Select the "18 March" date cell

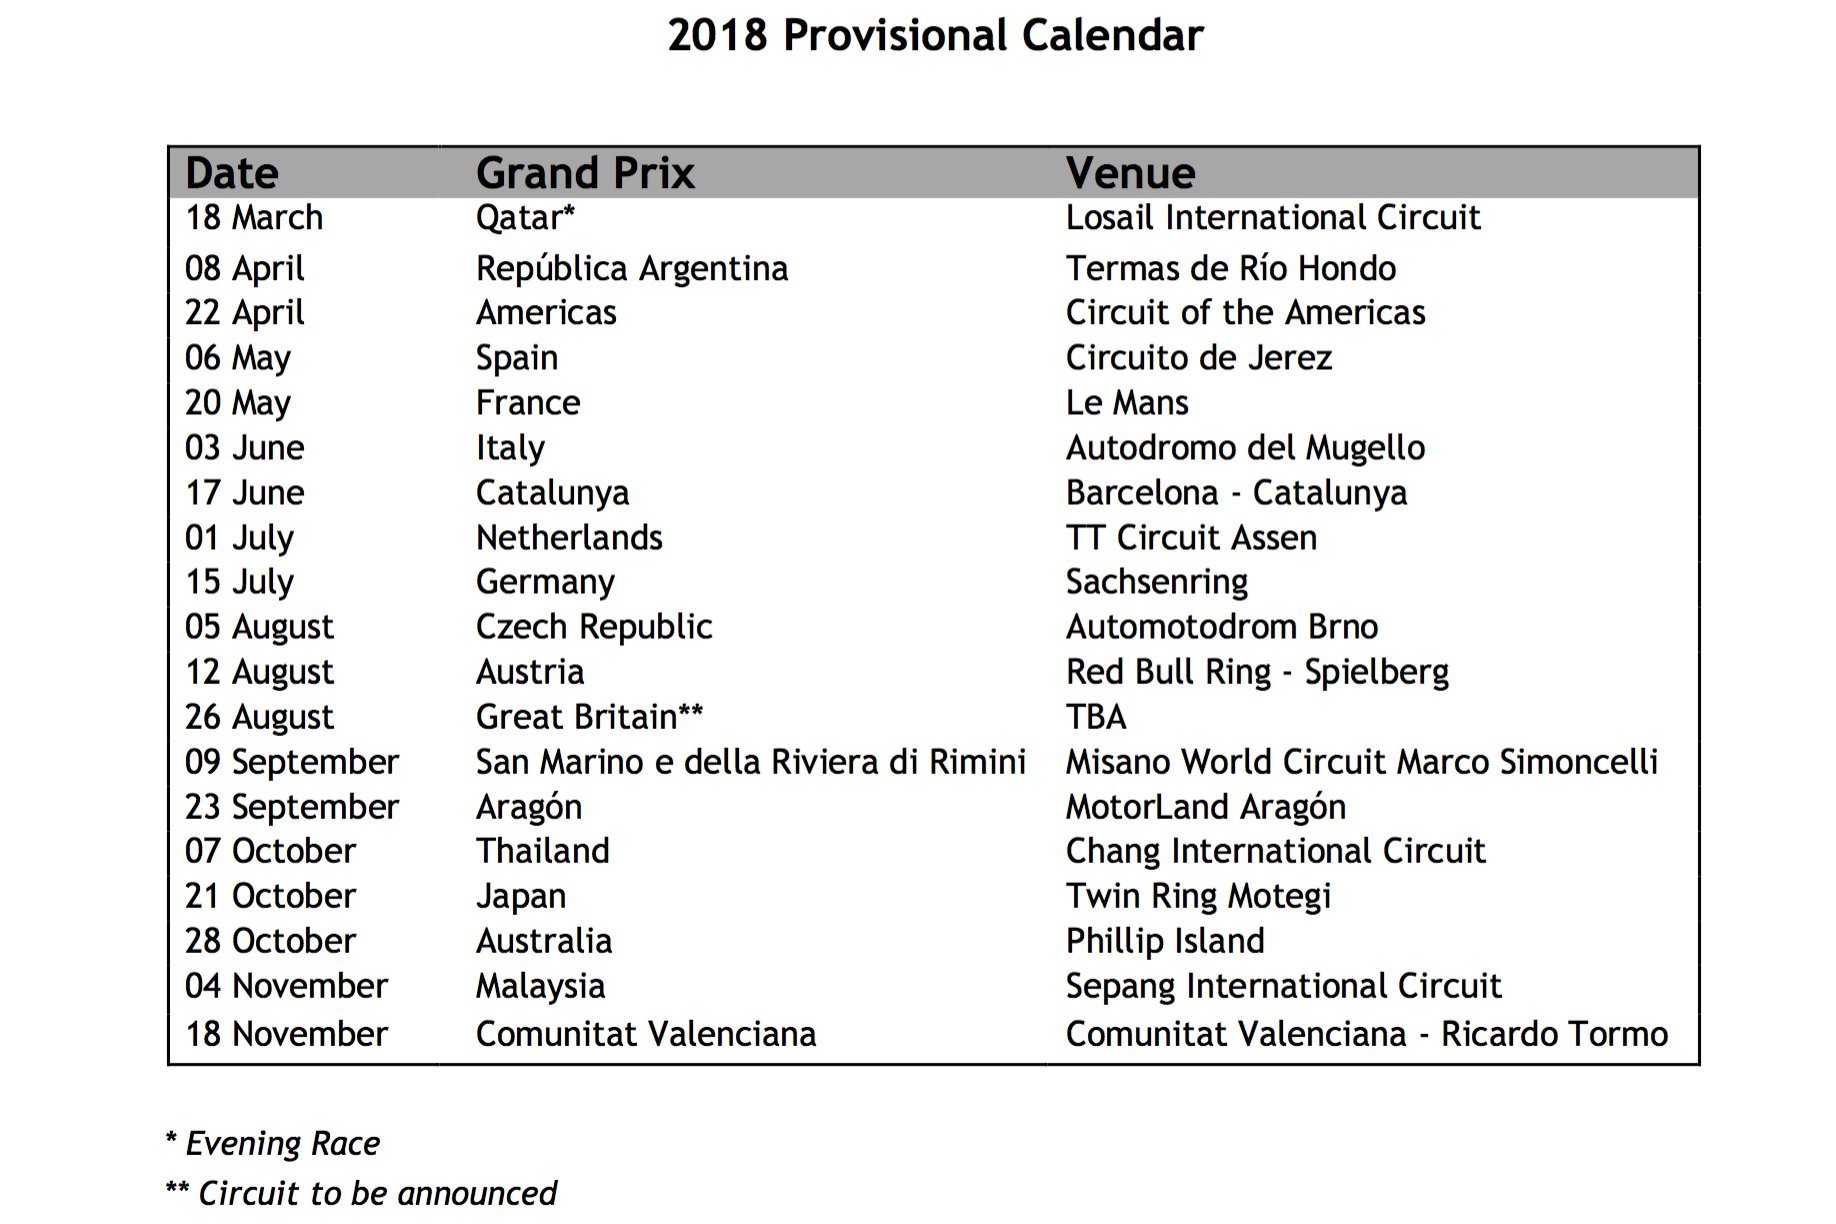(254, 218)
